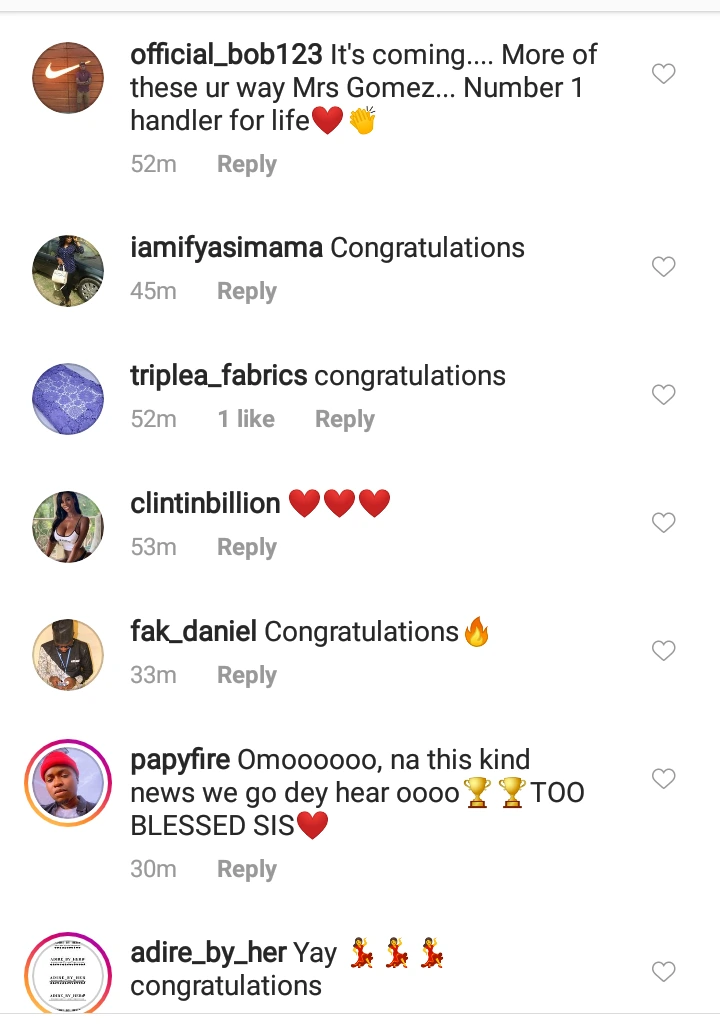Open papyfire's story from avatar ring
720x1035 pixels.
pyautogui.click(x=68, y=782)
